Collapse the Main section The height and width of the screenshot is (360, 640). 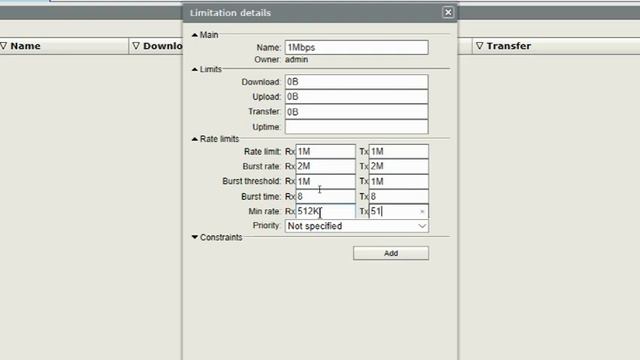click(x=195, y=35)
